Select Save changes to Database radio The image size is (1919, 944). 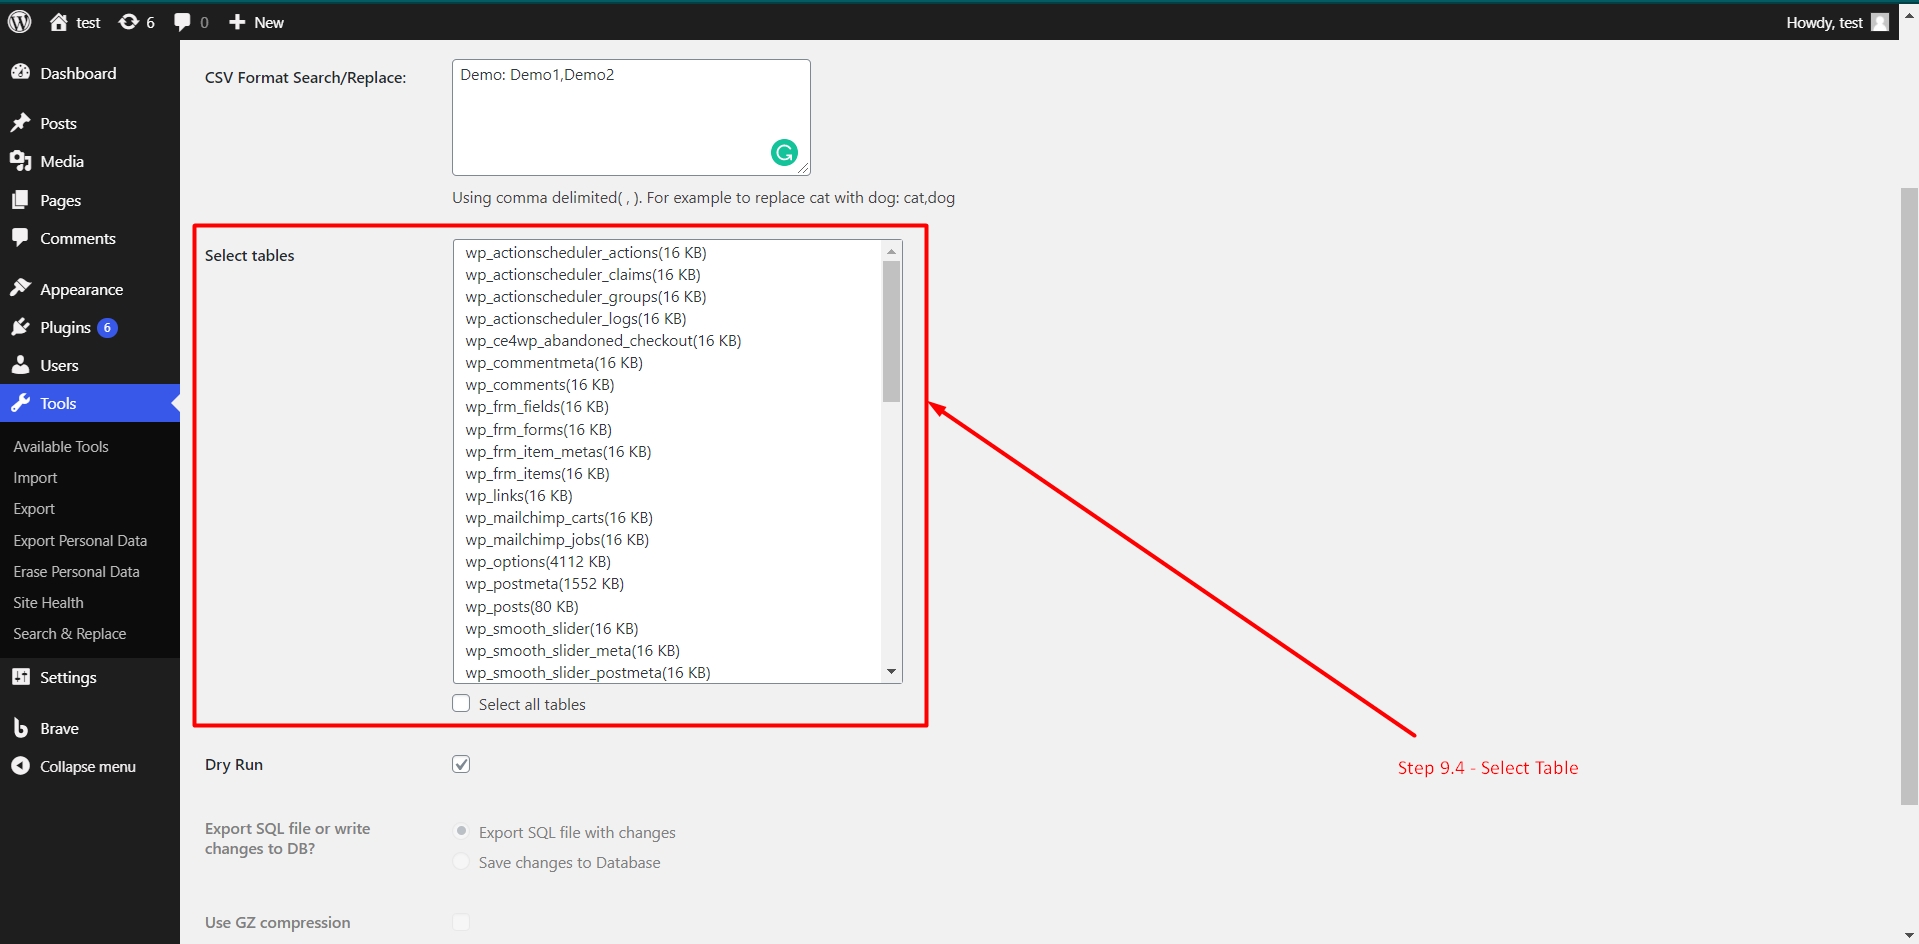[x=461, y=861]
